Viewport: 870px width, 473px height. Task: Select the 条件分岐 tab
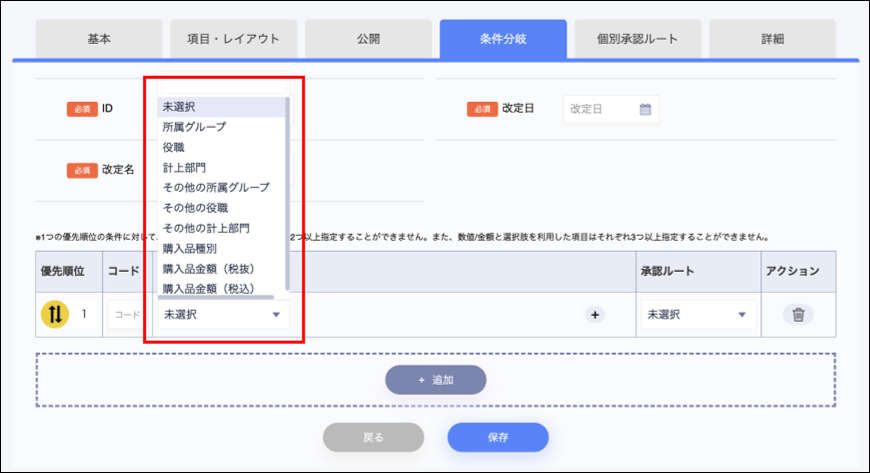coord(503,39)
